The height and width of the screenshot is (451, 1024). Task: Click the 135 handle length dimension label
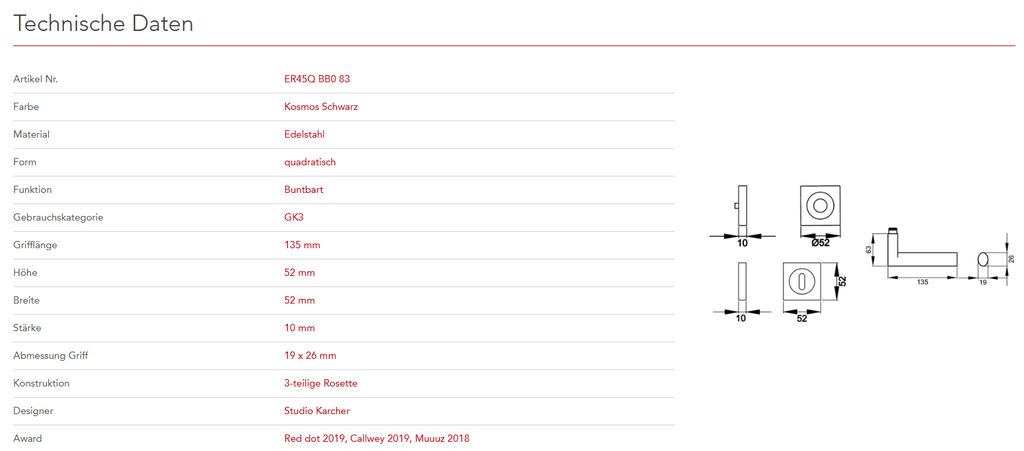point(922,283)
